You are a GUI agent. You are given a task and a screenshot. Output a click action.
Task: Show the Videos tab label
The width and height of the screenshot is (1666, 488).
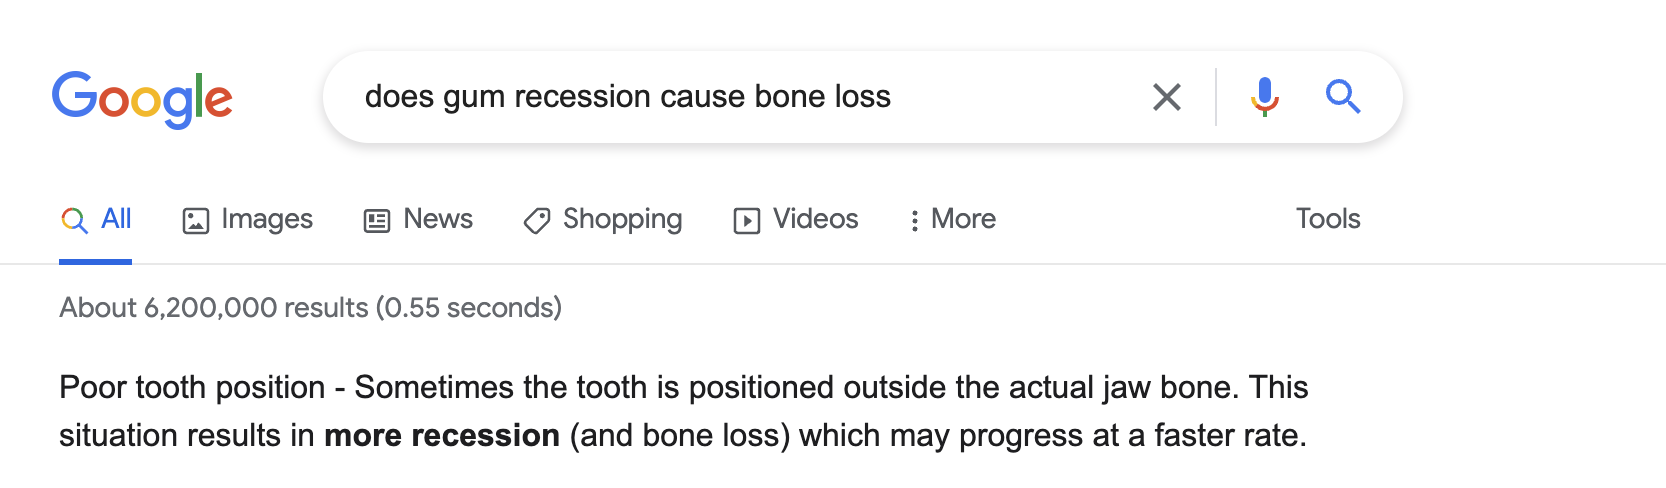point(815,219)
